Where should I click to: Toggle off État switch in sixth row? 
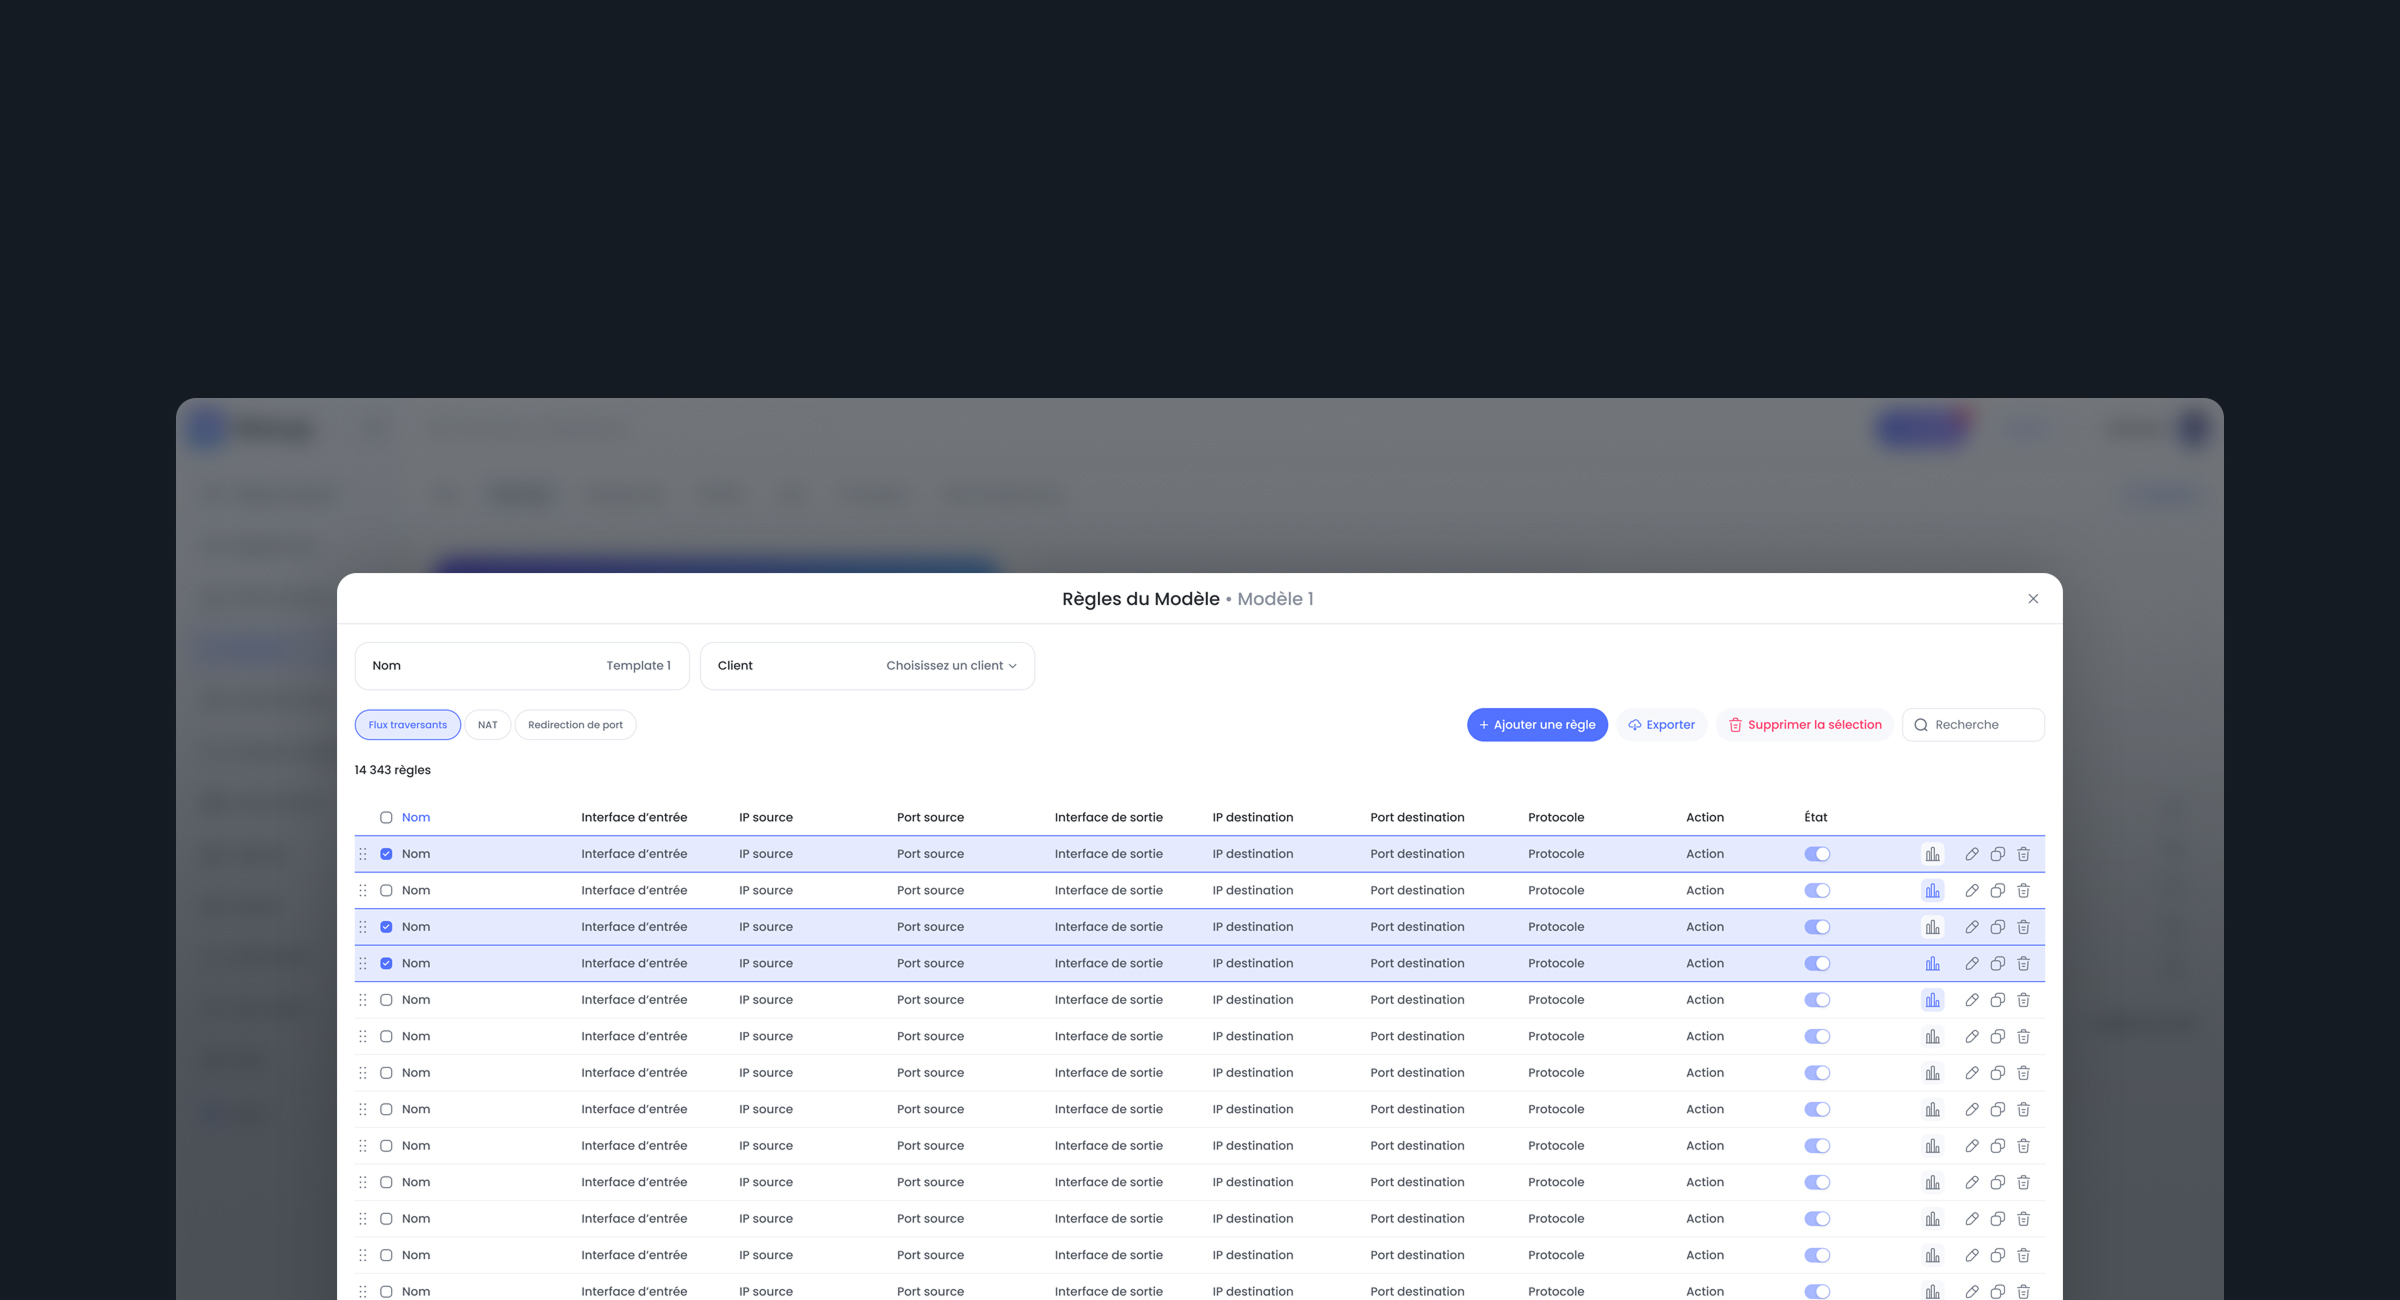1817,1036
